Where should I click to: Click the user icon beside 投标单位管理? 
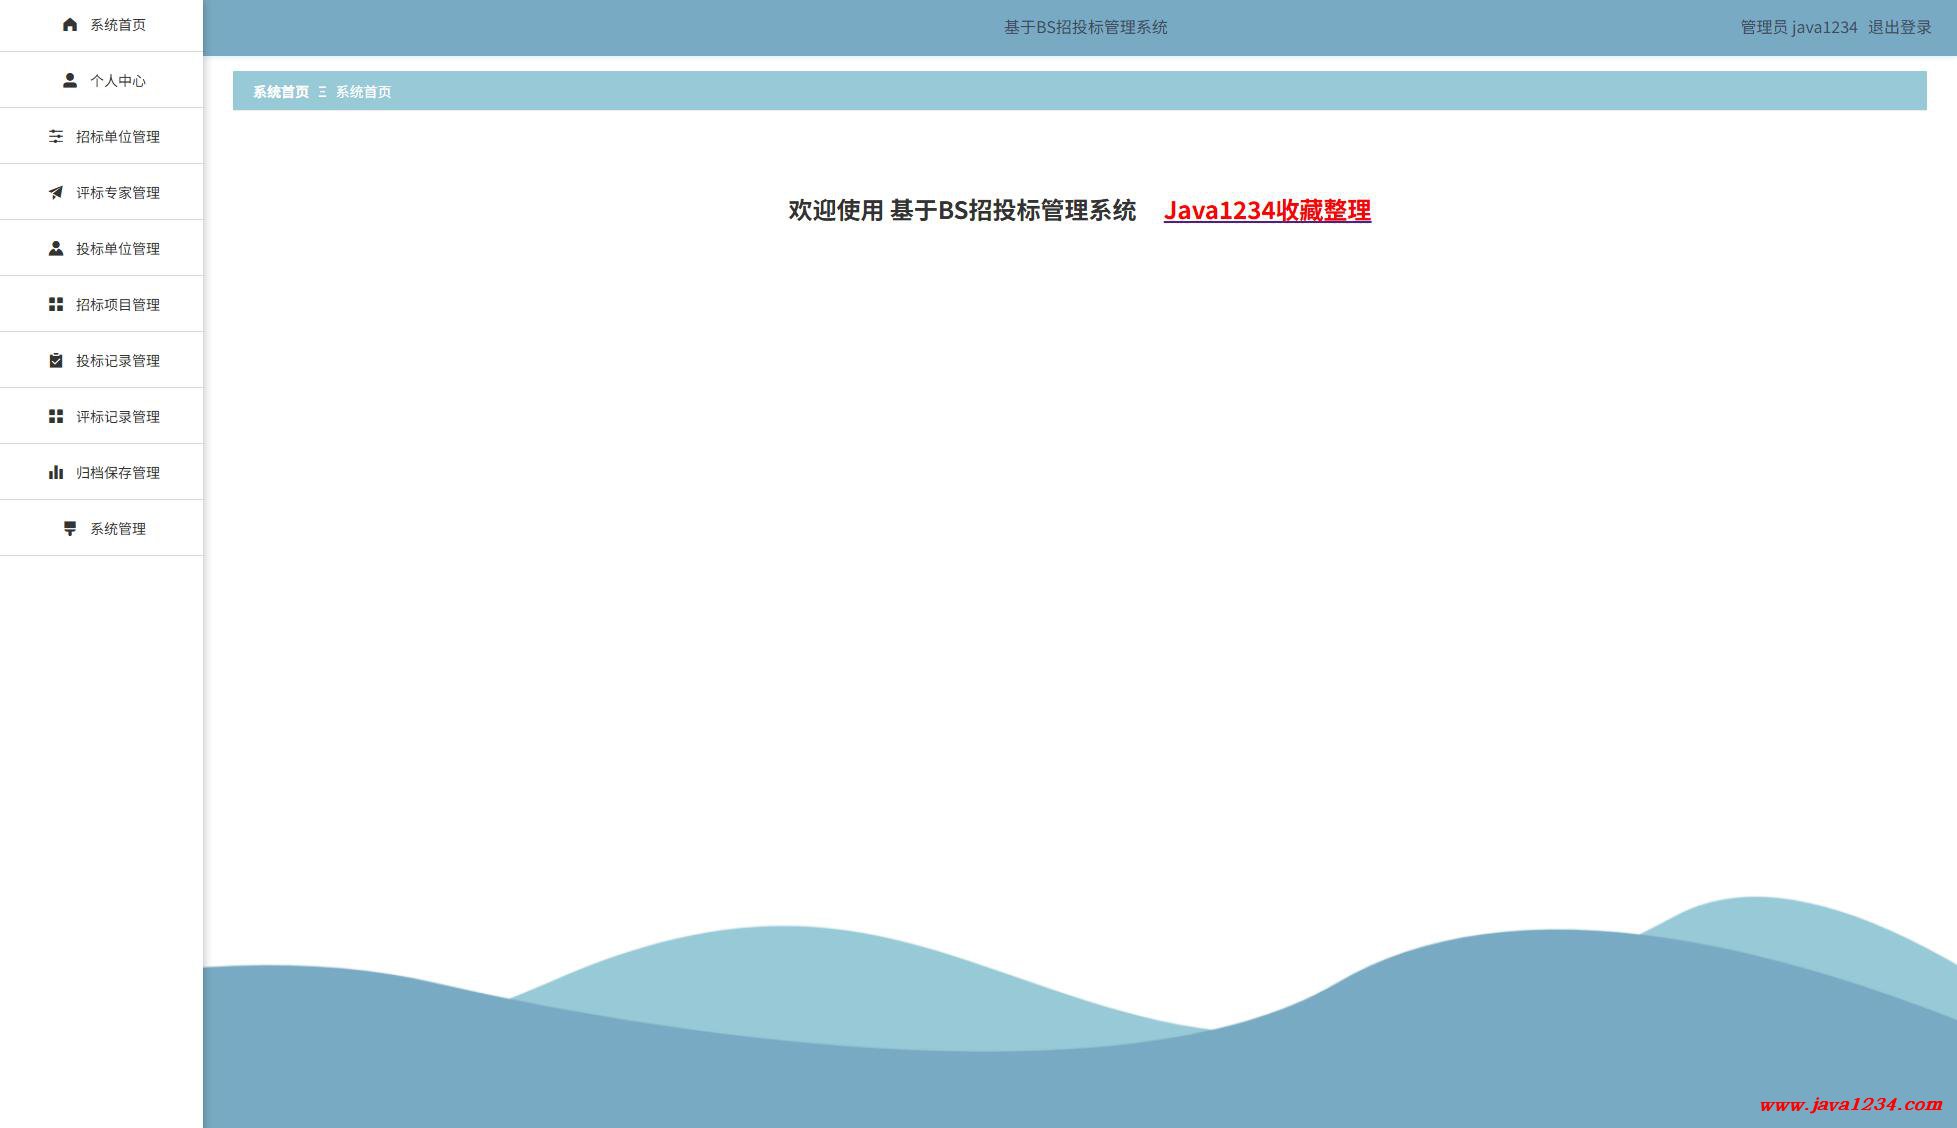pyautogui.click(x=56, y=249)
